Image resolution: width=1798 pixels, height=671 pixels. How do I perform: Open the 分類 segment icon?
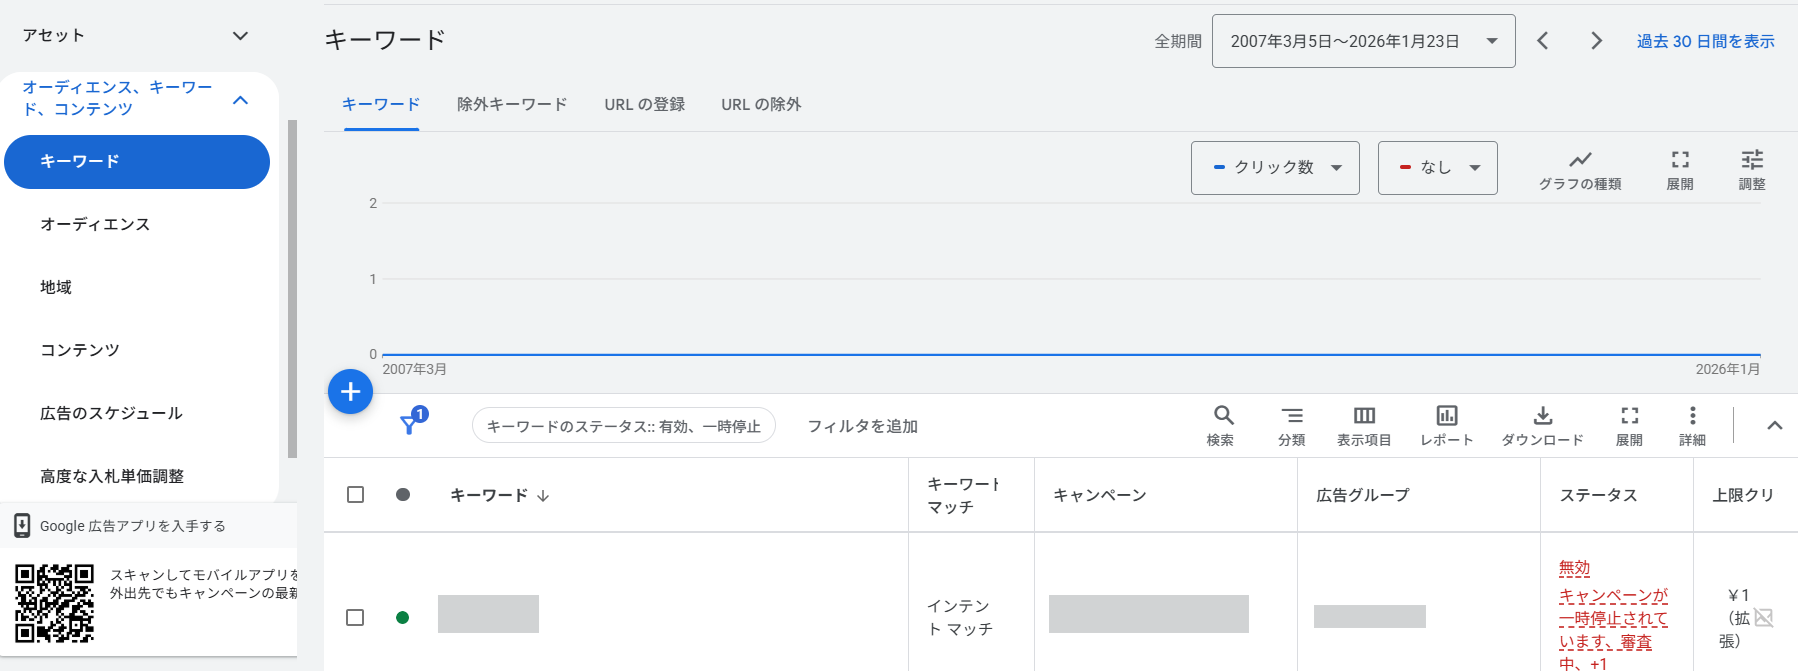tap(1291, 416)
